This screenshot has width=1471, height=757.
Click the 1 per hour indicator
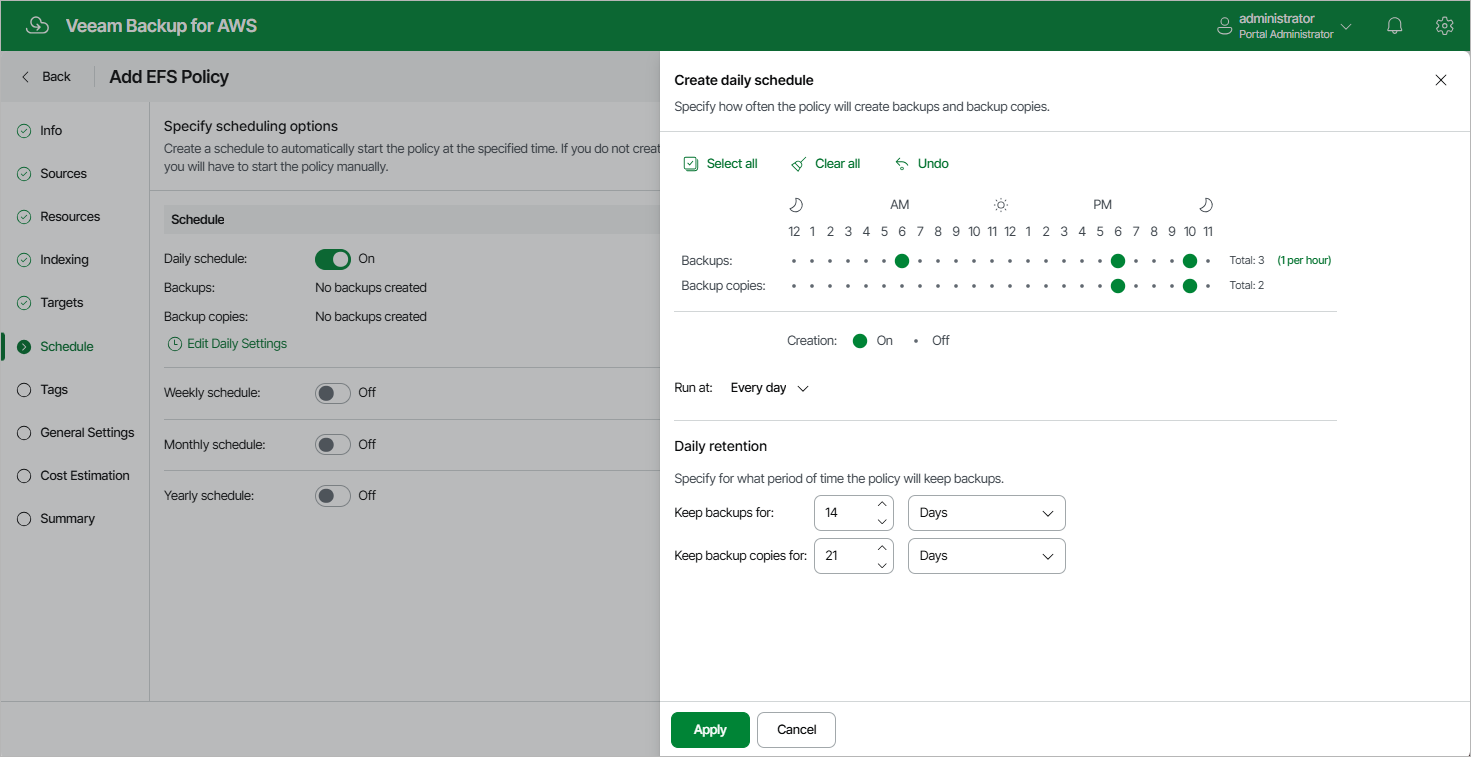tap(1304, 261)
